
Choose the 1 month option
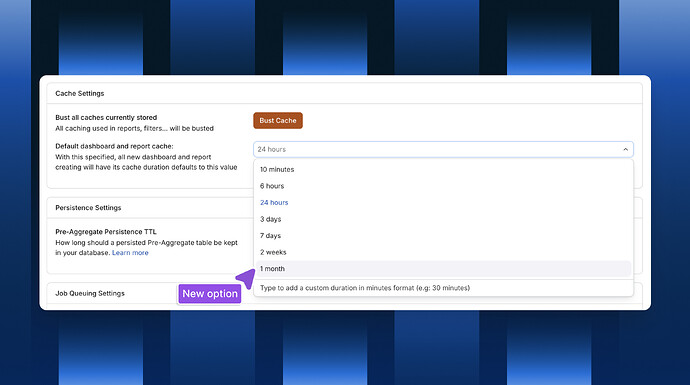[x=443, y=269]
